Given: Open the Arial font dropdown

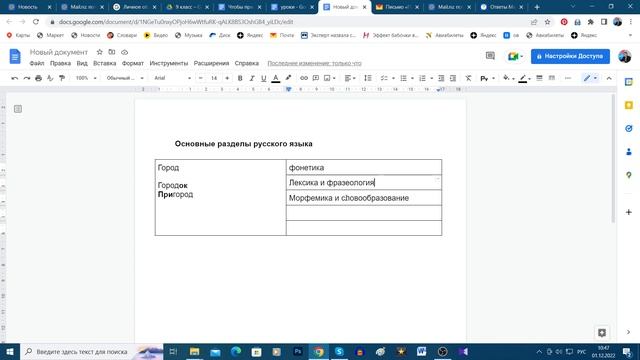Looking at the screenshot, I should click(172, 78).
